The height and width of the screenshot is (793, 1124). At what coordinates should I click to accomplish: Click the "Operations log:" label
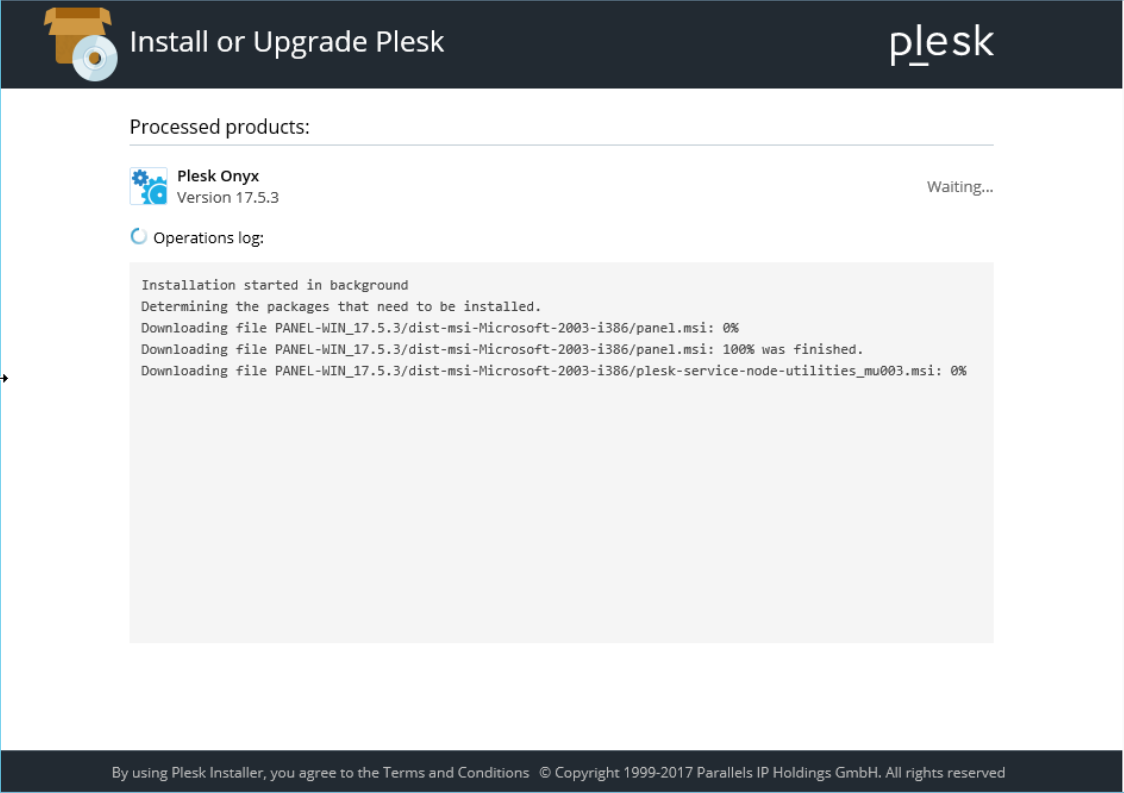pyautogui.click(x=208, y=238)
